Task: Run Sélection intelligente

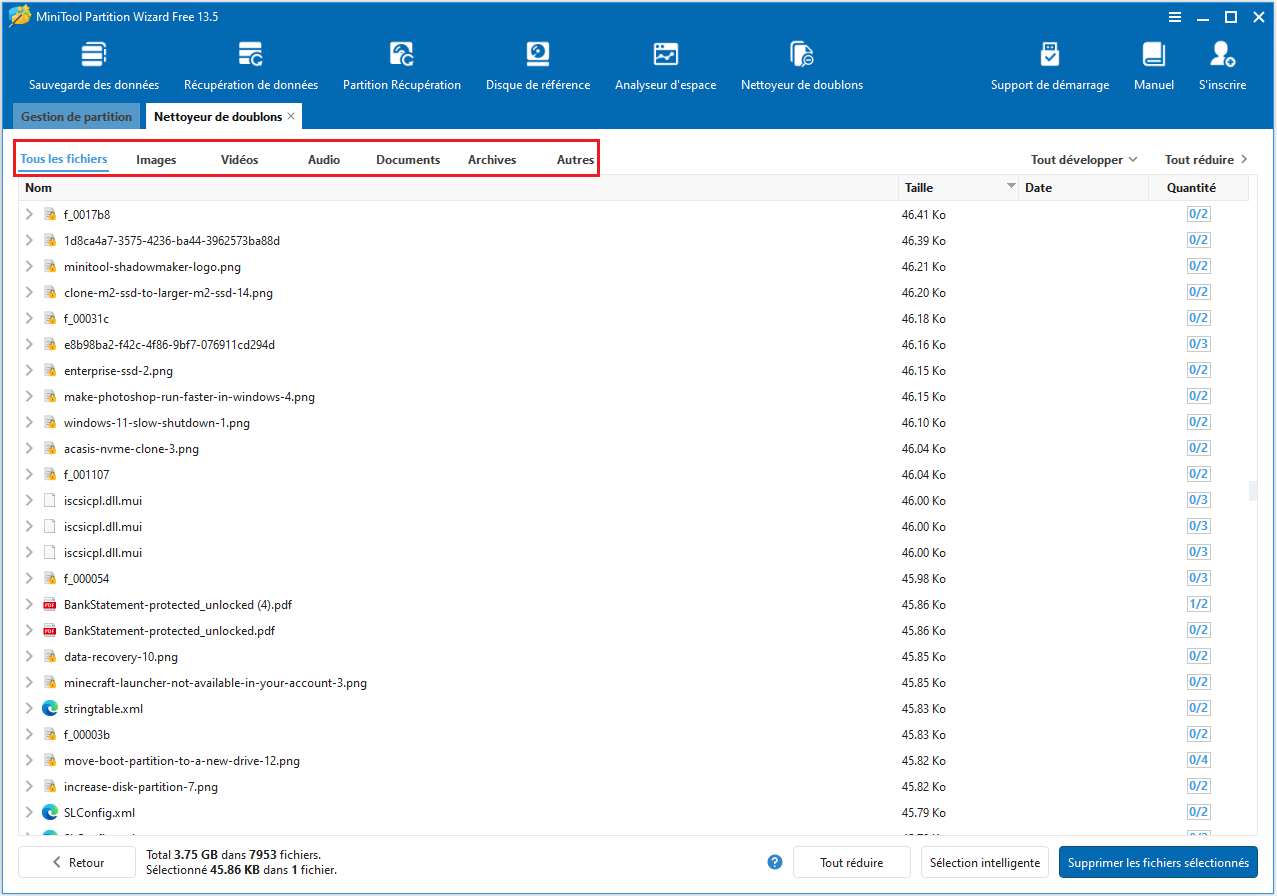Action: click(x=984, y=861)
